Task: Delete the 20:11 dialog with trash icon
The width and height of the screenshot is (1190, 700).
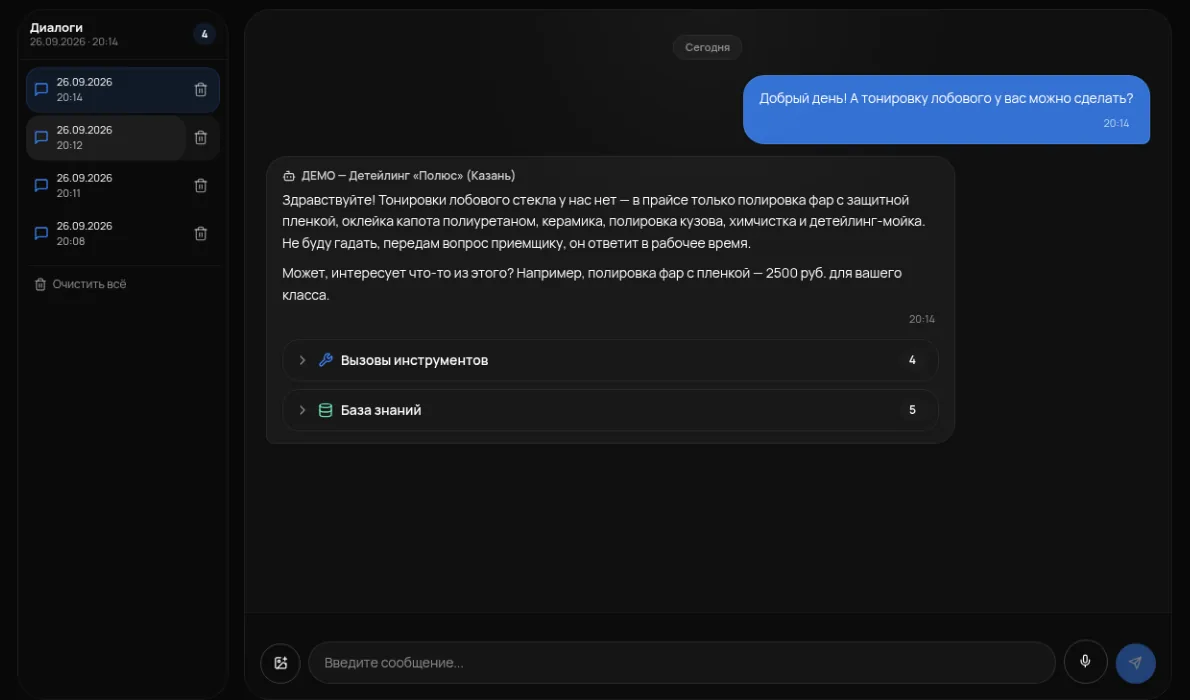Action: [200, 185]
